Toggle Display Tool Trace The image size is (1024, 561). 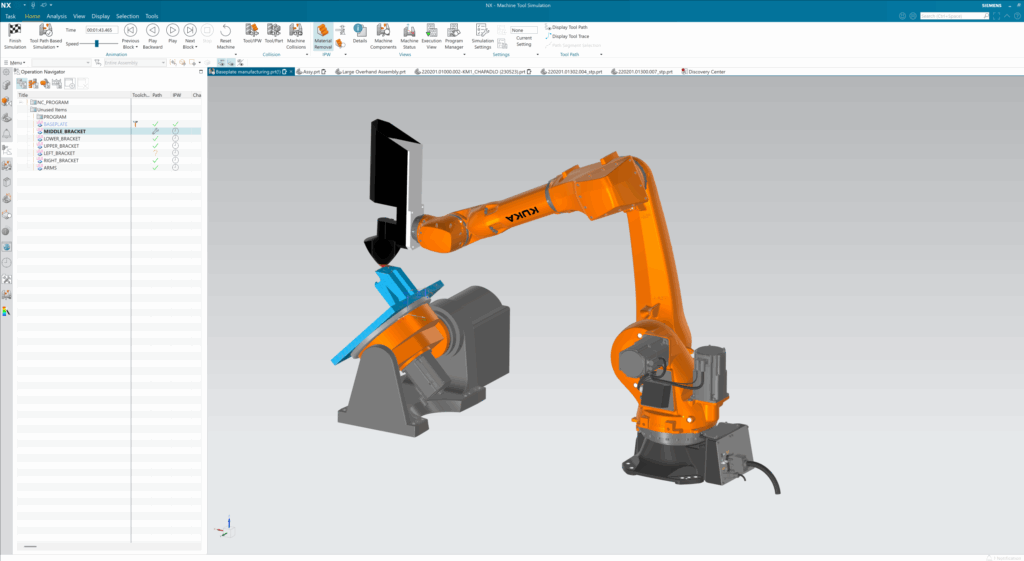[568, 37]
